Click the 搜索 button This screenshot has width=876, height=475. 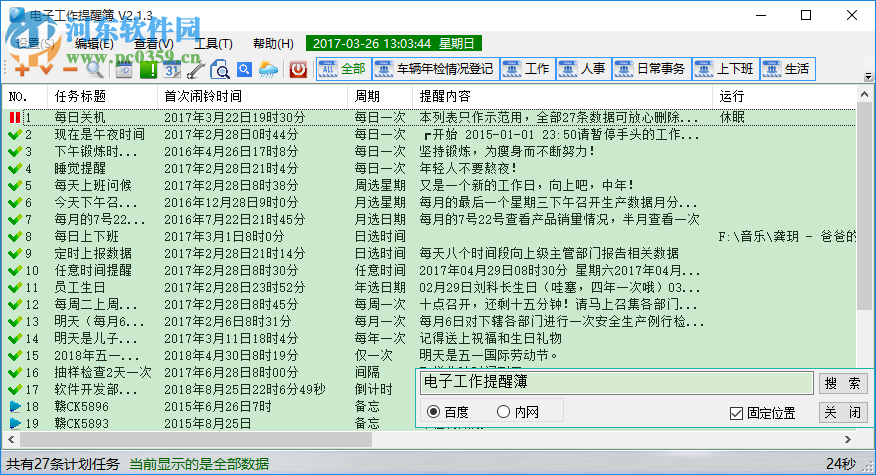point(842,383)
